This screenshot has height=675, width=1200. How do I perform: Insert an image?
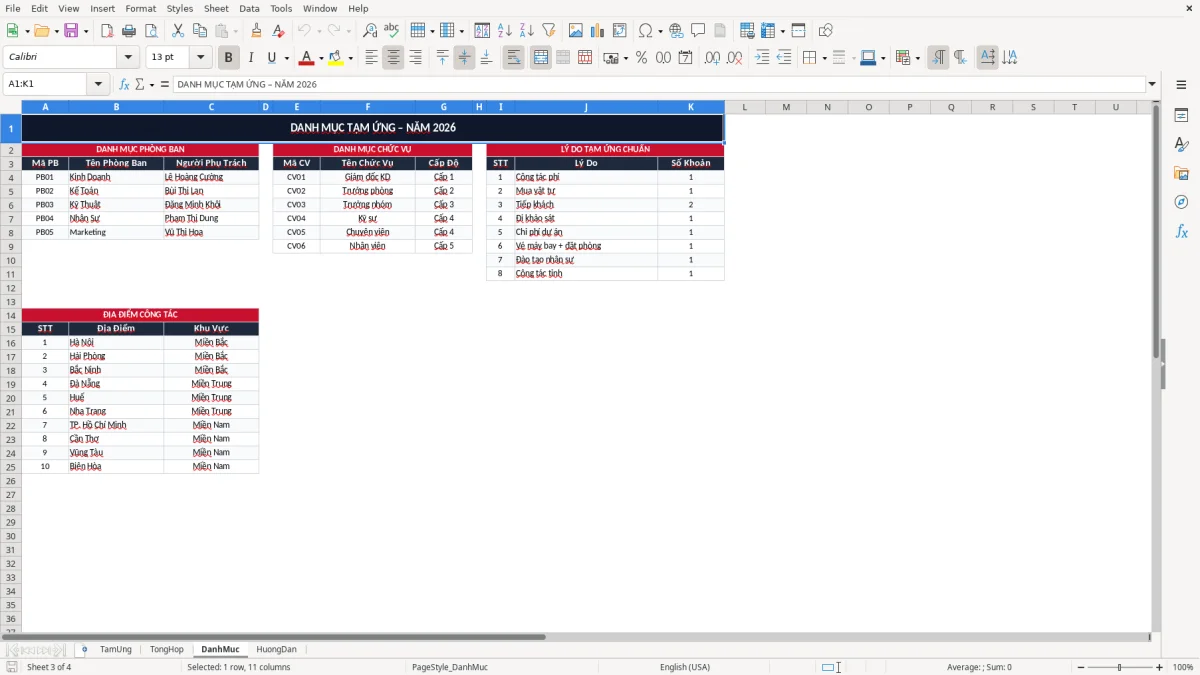(x=576, y=31)
